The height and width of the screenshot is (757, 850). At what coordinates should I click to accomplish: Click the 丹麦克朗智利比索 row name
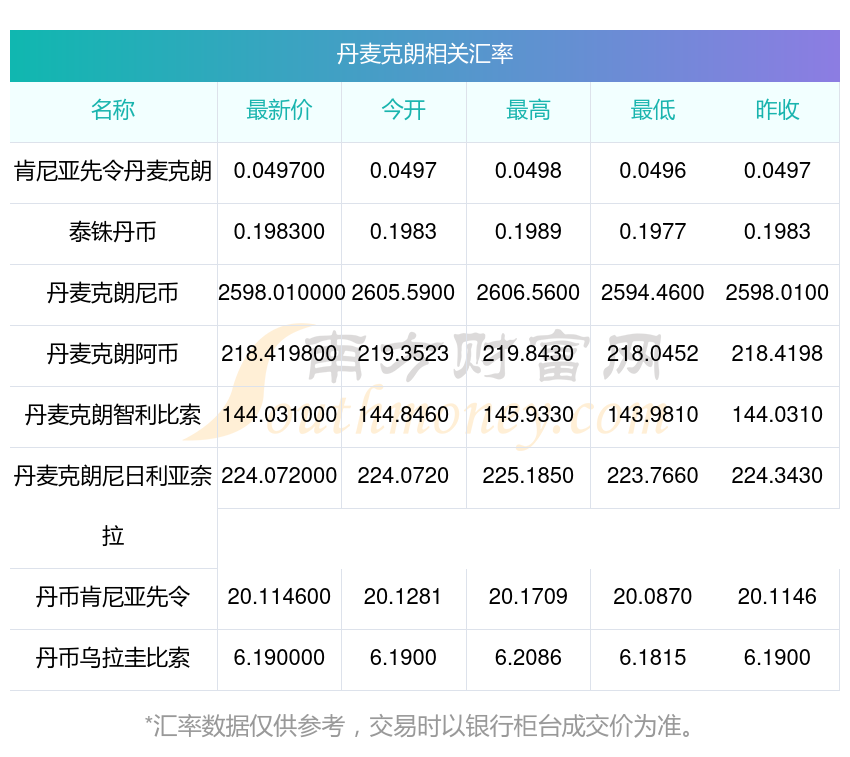(x=113, y=415)
